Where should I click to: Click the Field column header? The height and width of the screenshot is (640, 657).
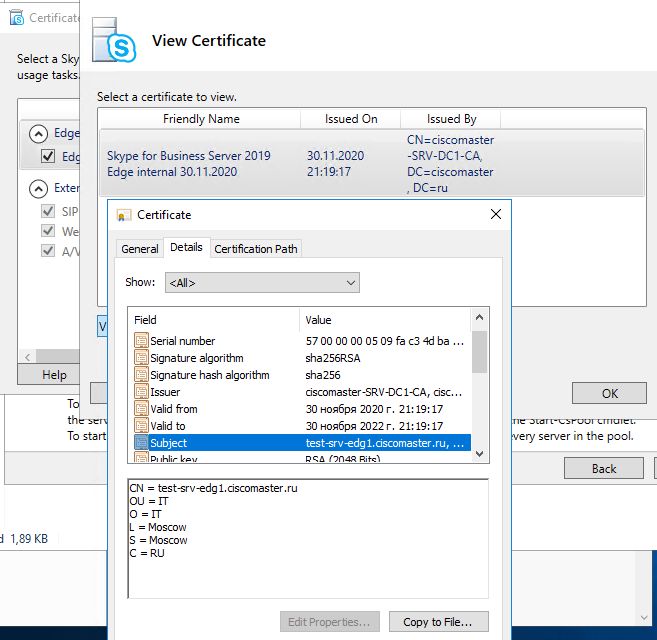click(215, 320)
